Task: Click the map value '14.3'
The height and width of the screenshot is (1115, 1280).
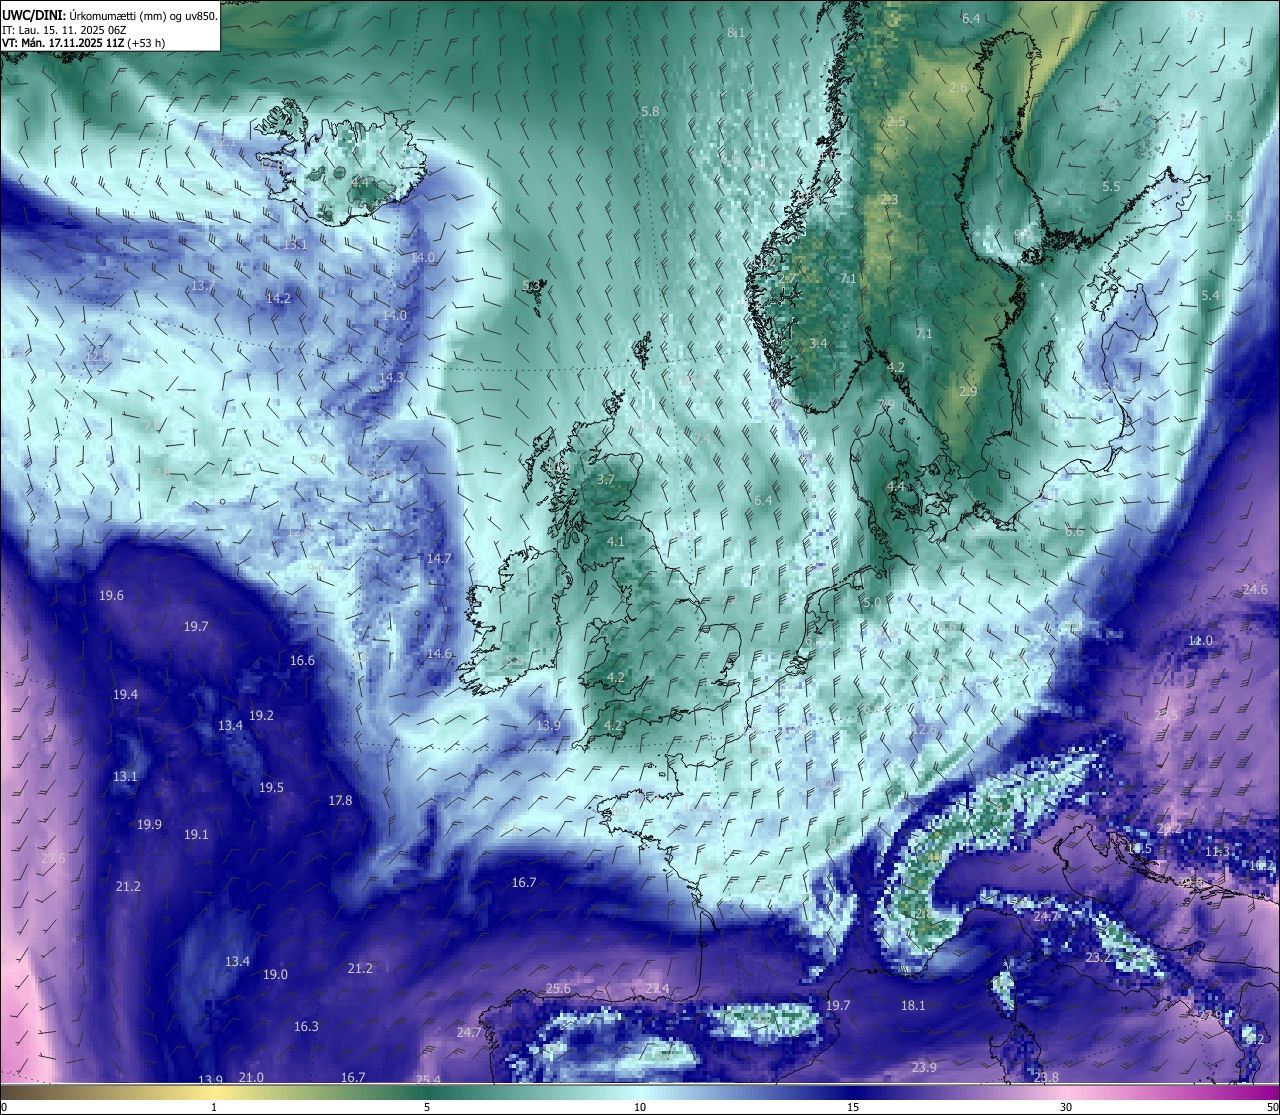Action: click(x=391, y=378)
